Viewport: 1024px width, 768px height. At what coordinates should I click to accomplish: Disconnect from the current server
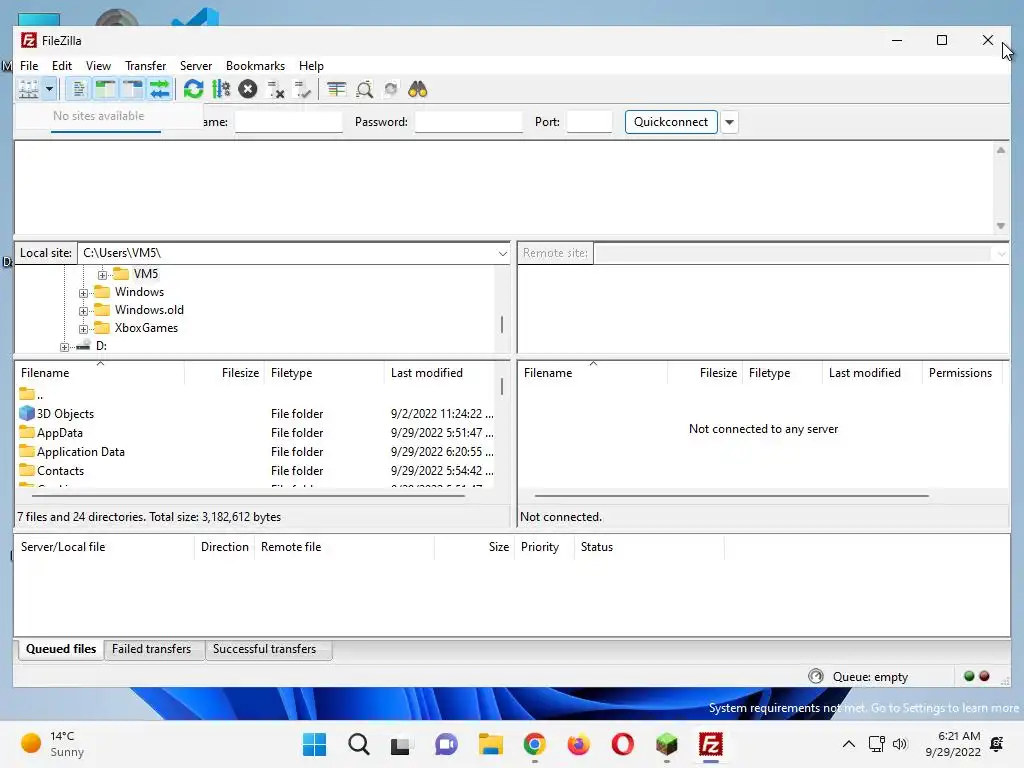276,89
